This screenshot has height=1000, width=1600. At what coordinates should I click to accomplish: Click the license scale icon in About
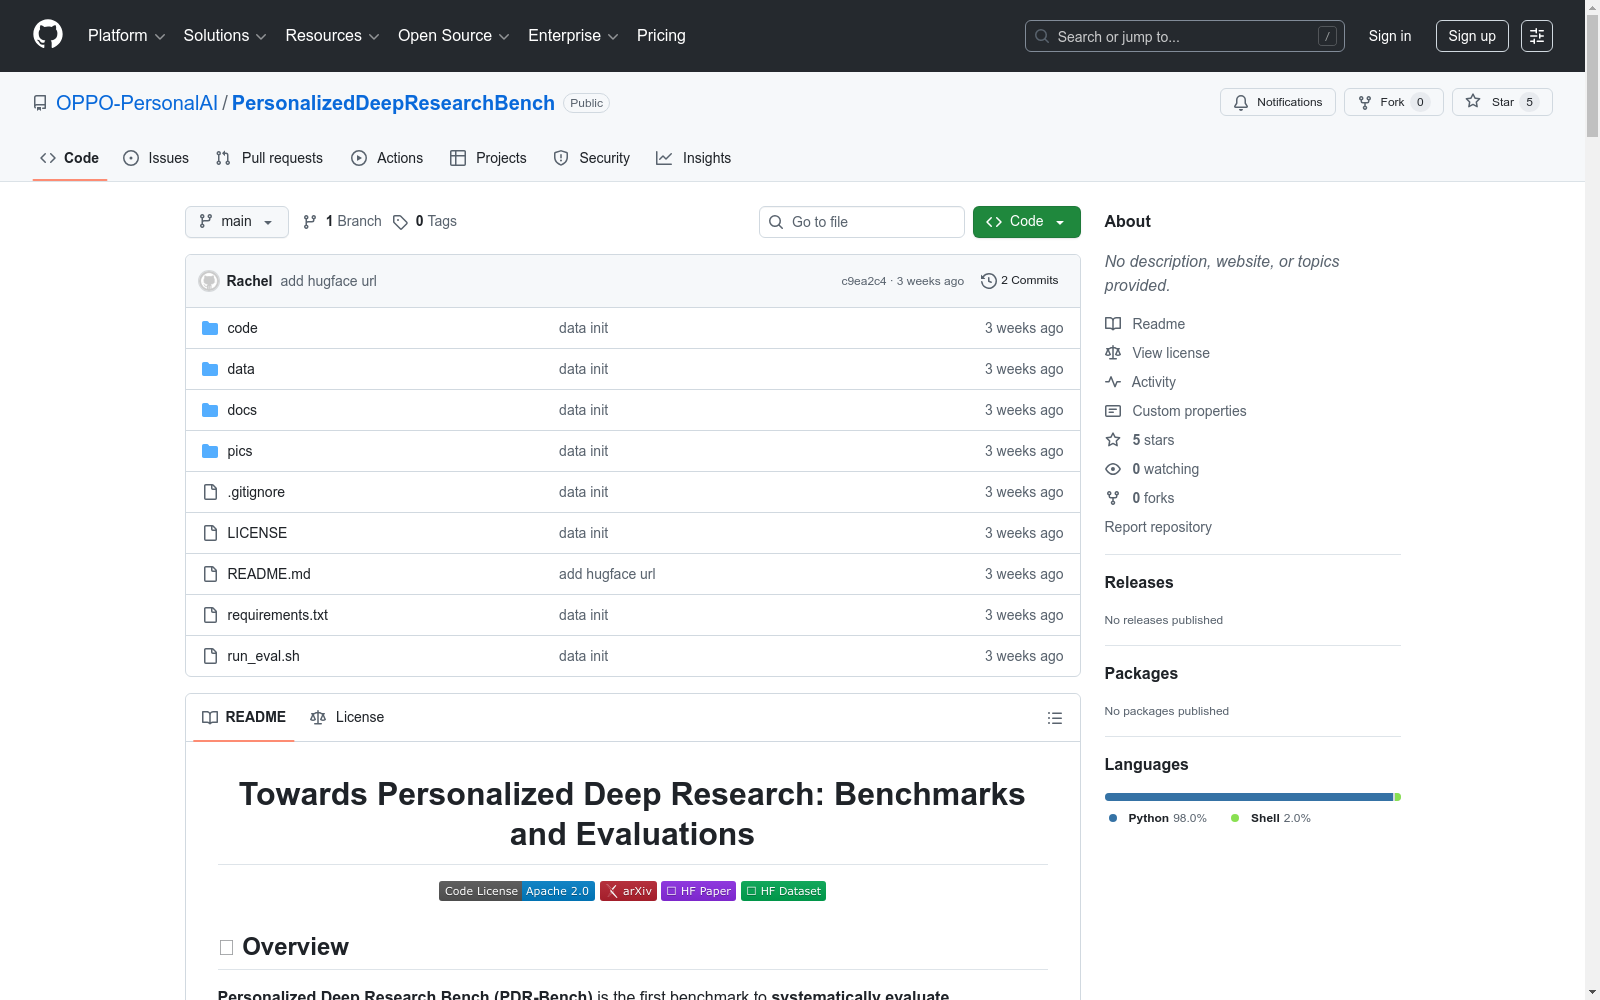[1113, 353]
